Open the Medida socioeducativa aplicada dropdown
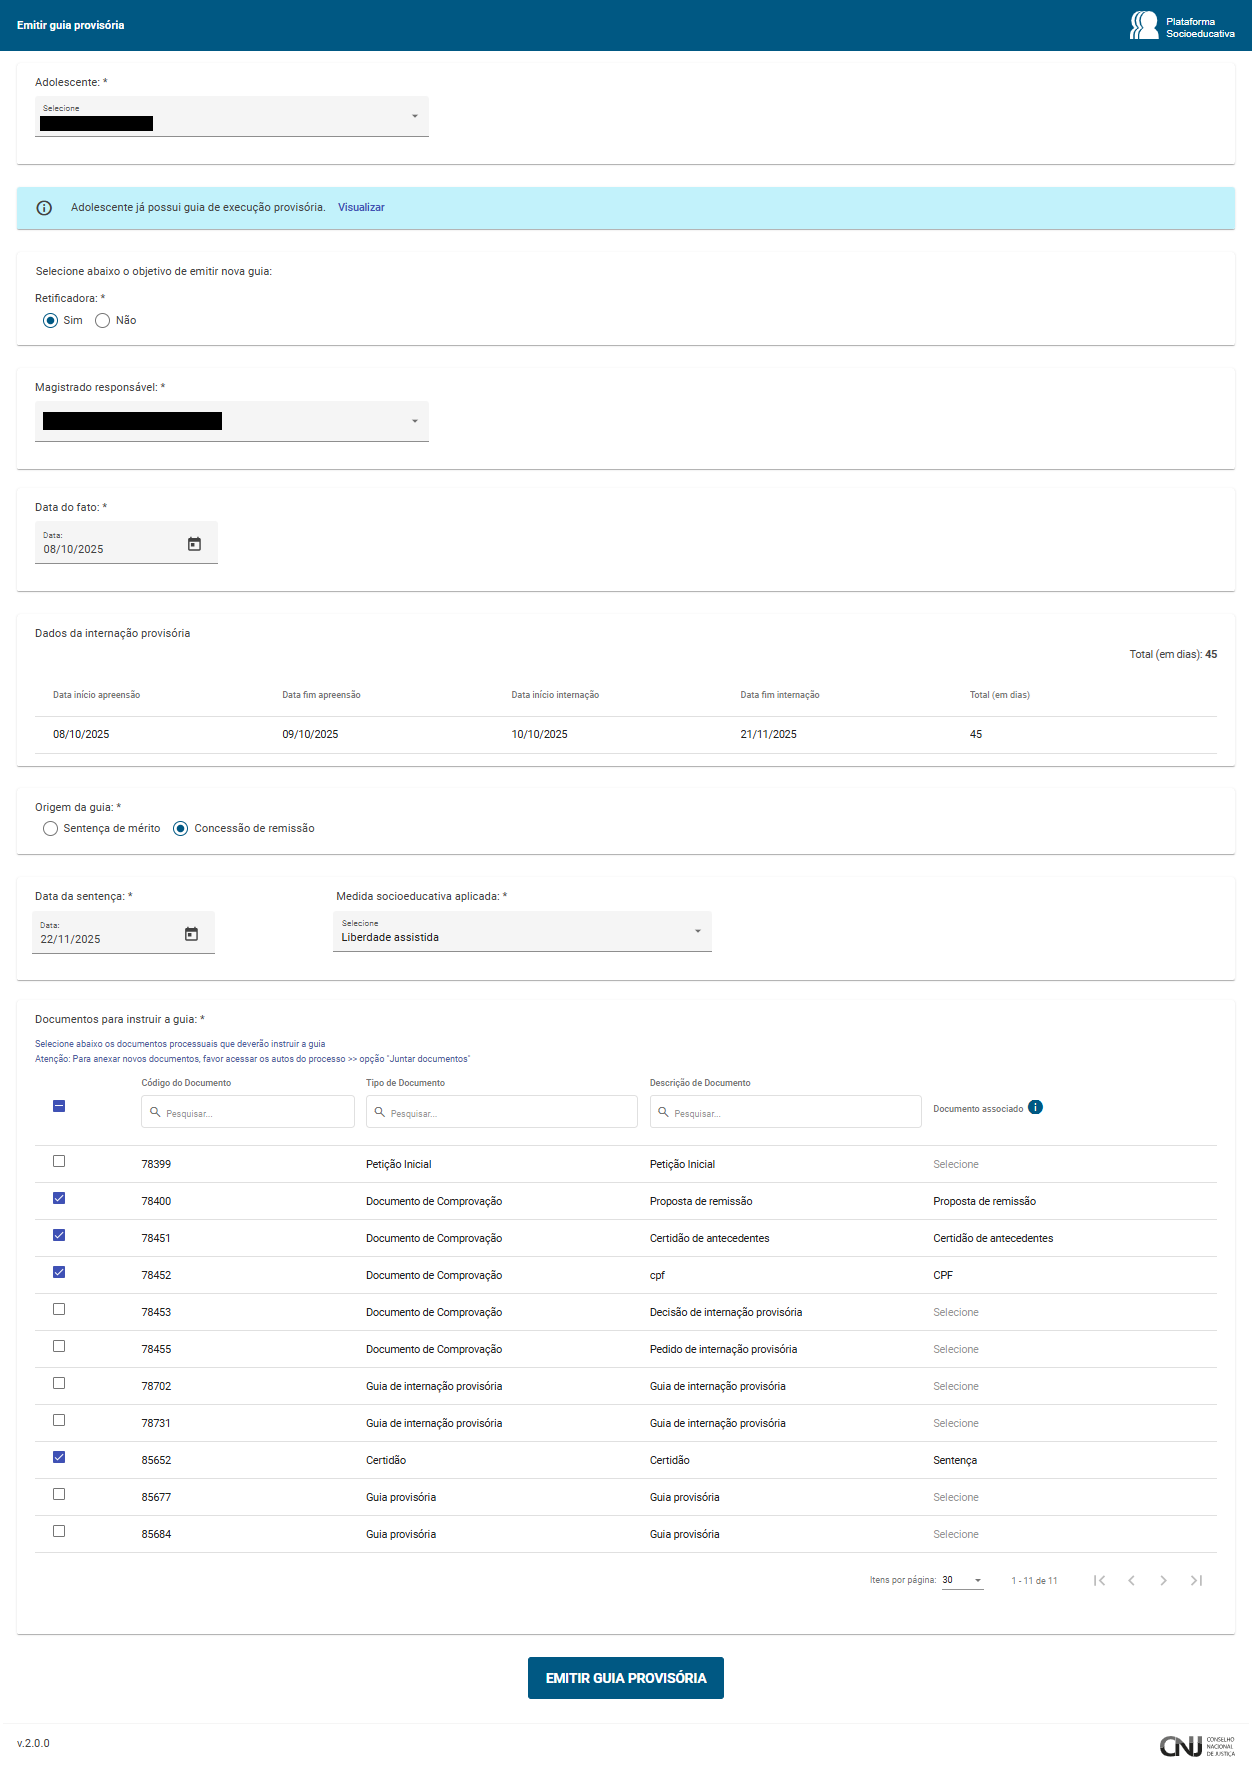 [x=522, y=931]
